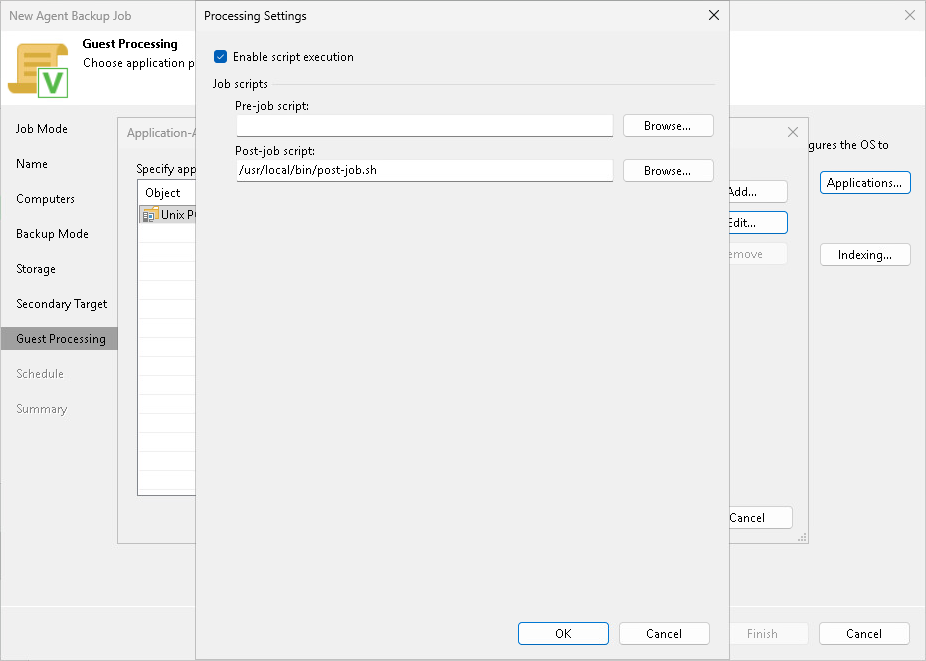Go to the Name wizard step
926x661 pixels.
[x=32, y=164]
